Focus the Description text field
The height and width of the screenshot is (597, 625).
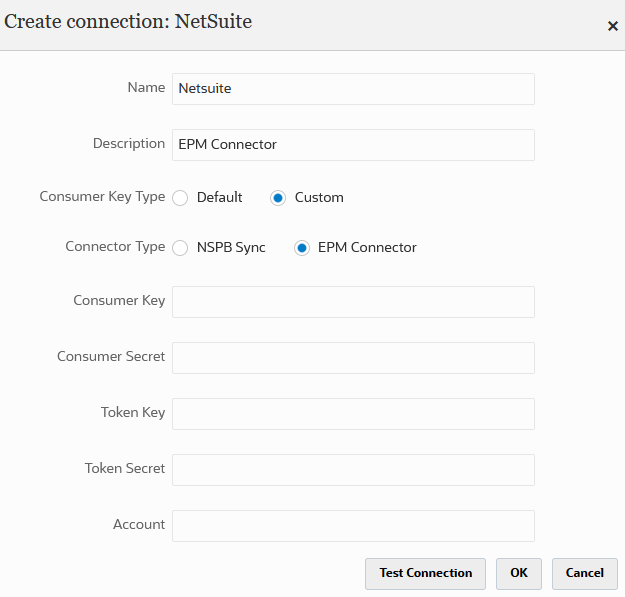click(353, 145)
